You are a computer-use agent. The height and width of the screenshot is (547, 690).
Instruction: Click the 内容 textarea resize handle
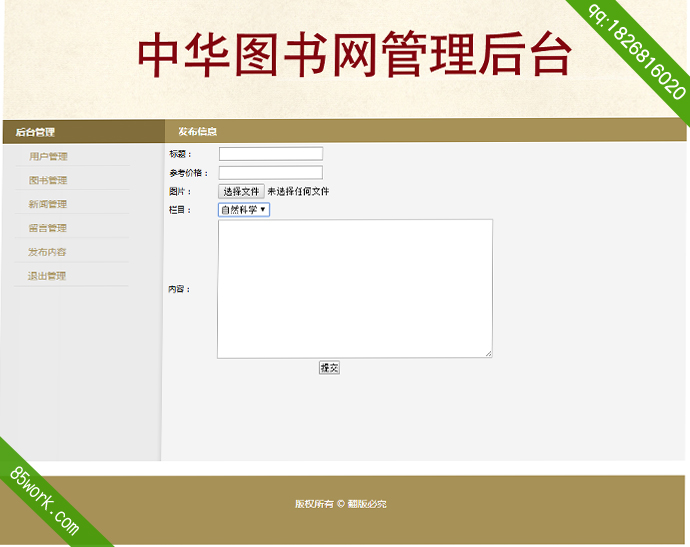(x=488, y=353)
